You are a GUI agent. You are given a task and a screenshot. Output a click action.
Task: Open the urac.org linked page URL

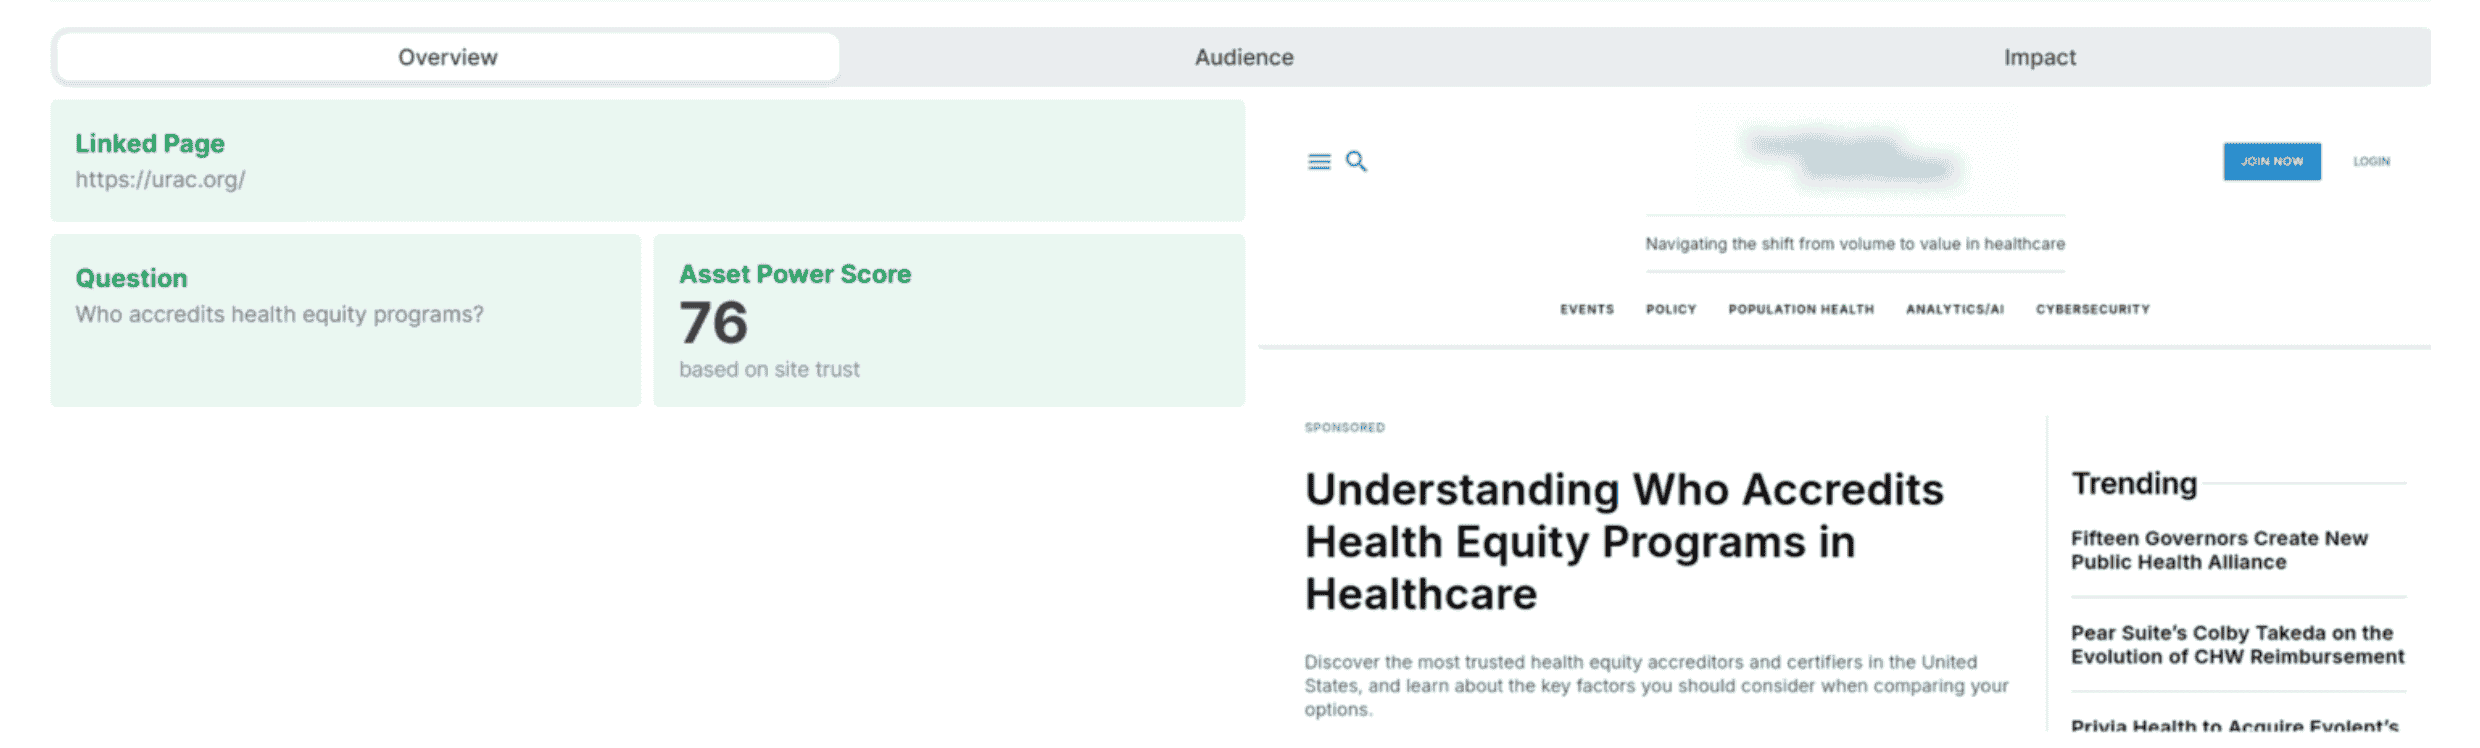pos(160,180)
